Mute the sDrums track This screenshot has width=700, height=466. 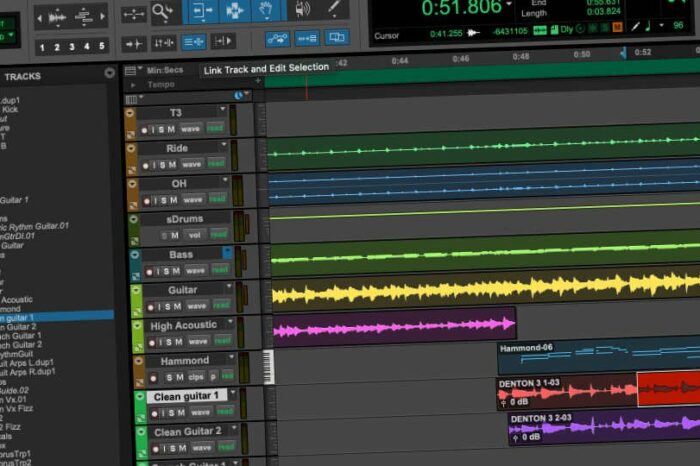pyautogui.click(x=175, y=235)
